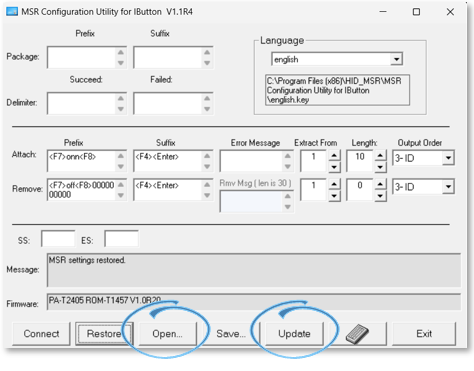Click the ES input field
The height and width of the screenshot is (371, 474).
(121, 239)
